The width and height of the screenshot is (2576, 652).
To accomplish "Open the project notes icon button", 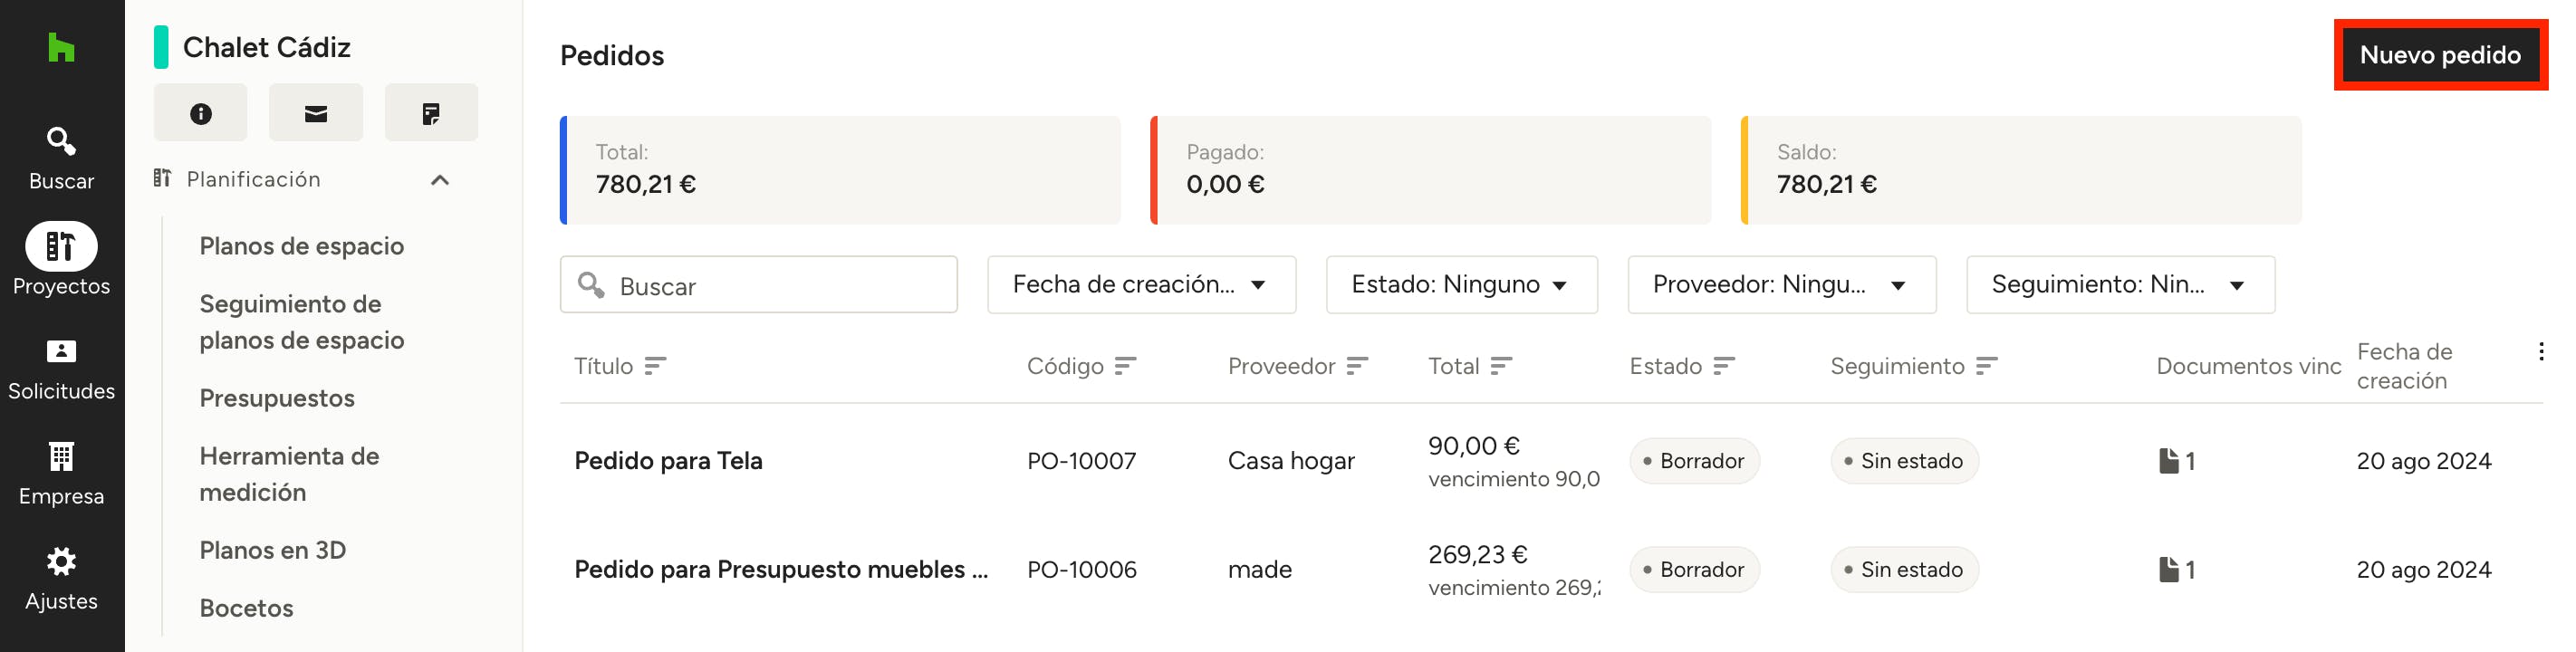I will pyautogui.click(x=431, y=113).
